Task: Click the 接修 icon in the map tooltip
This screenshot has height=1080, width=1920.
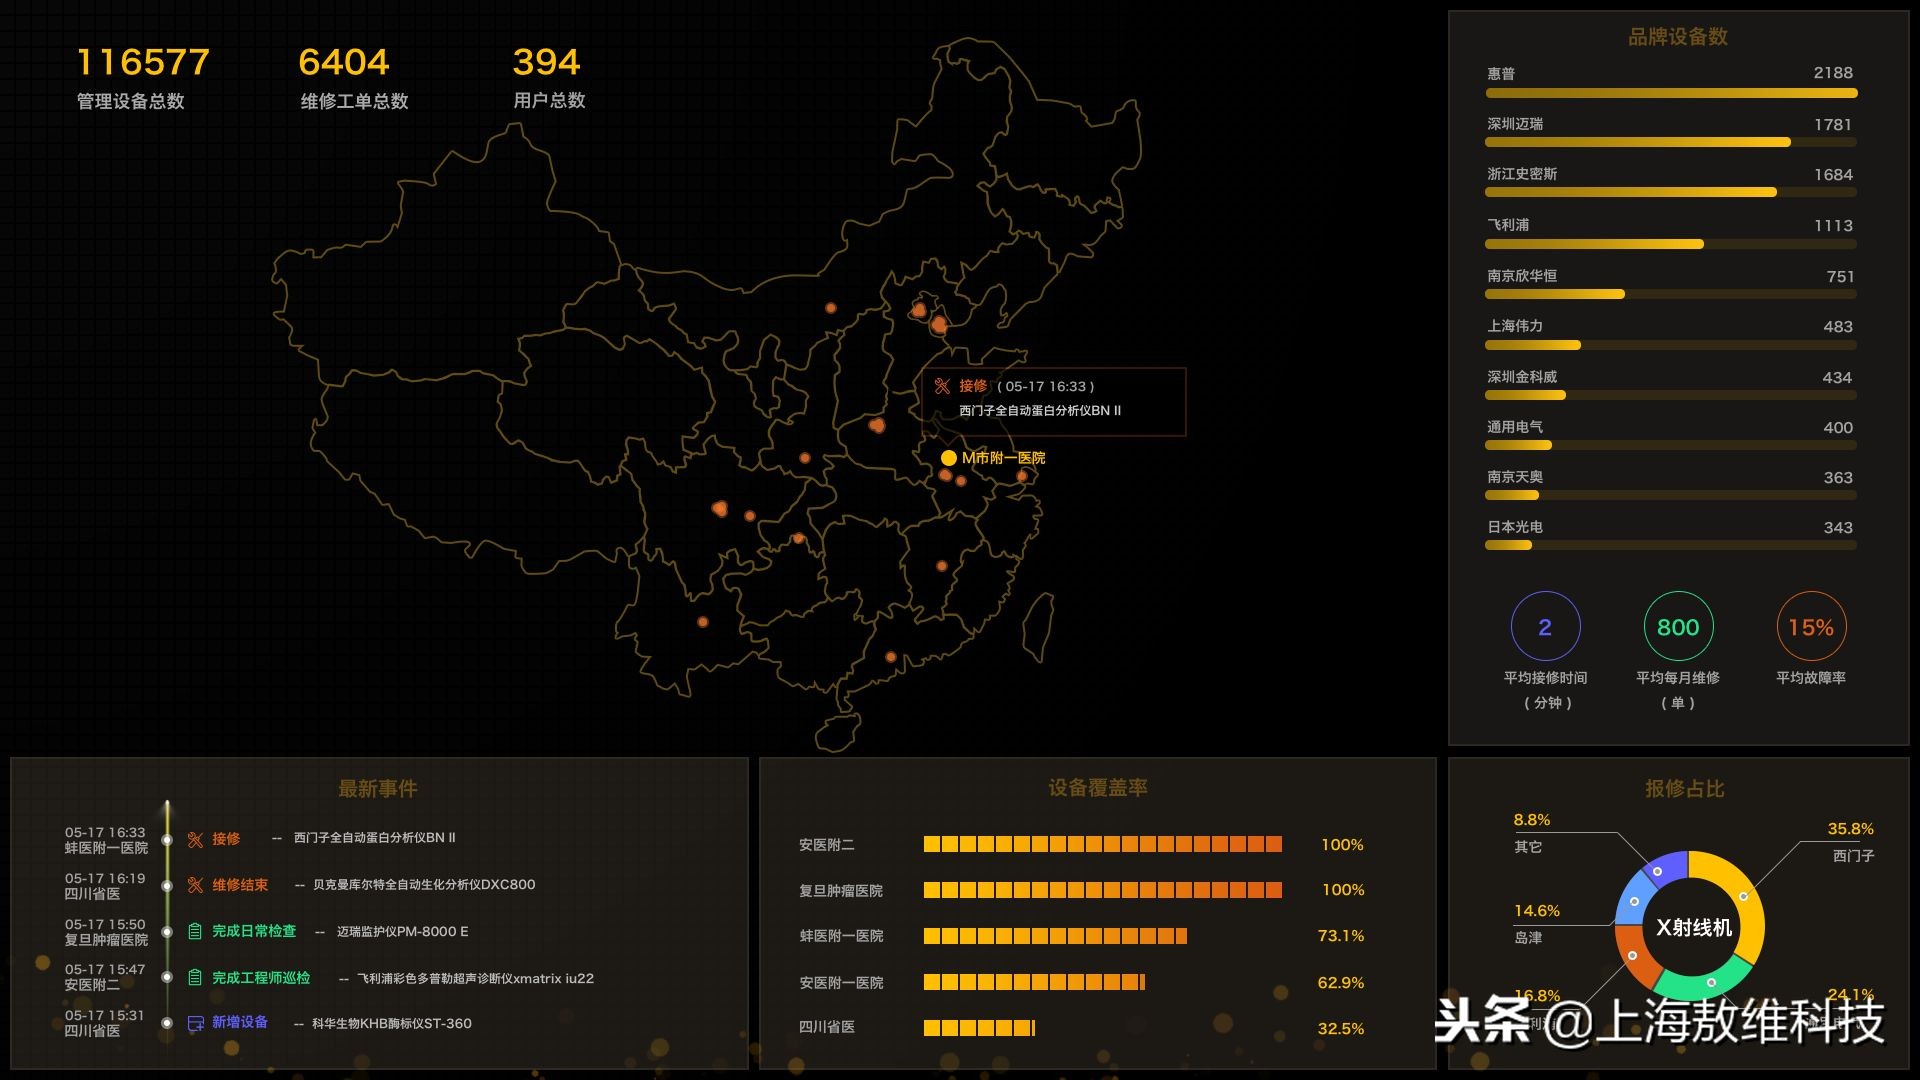Action: tap(941, 383)
